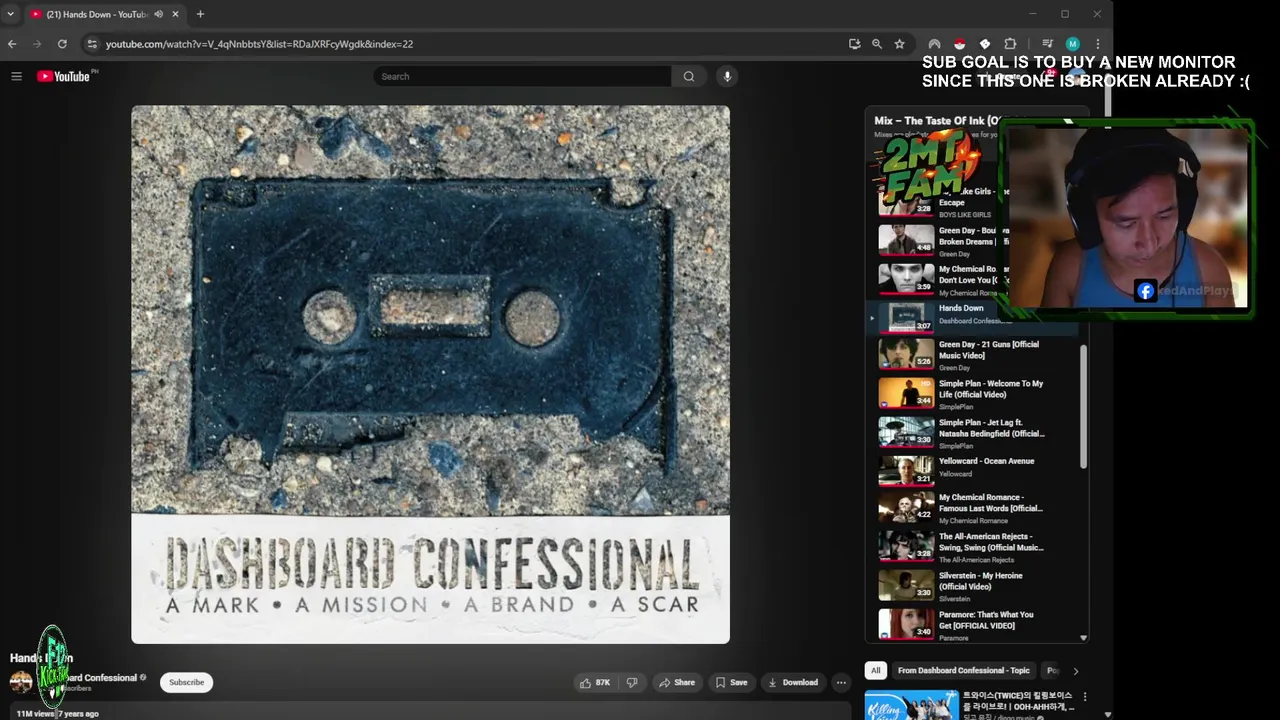Expand playlist with bottom arrow
Viewport: 1280px width, 720px height.
(1083, 638)
